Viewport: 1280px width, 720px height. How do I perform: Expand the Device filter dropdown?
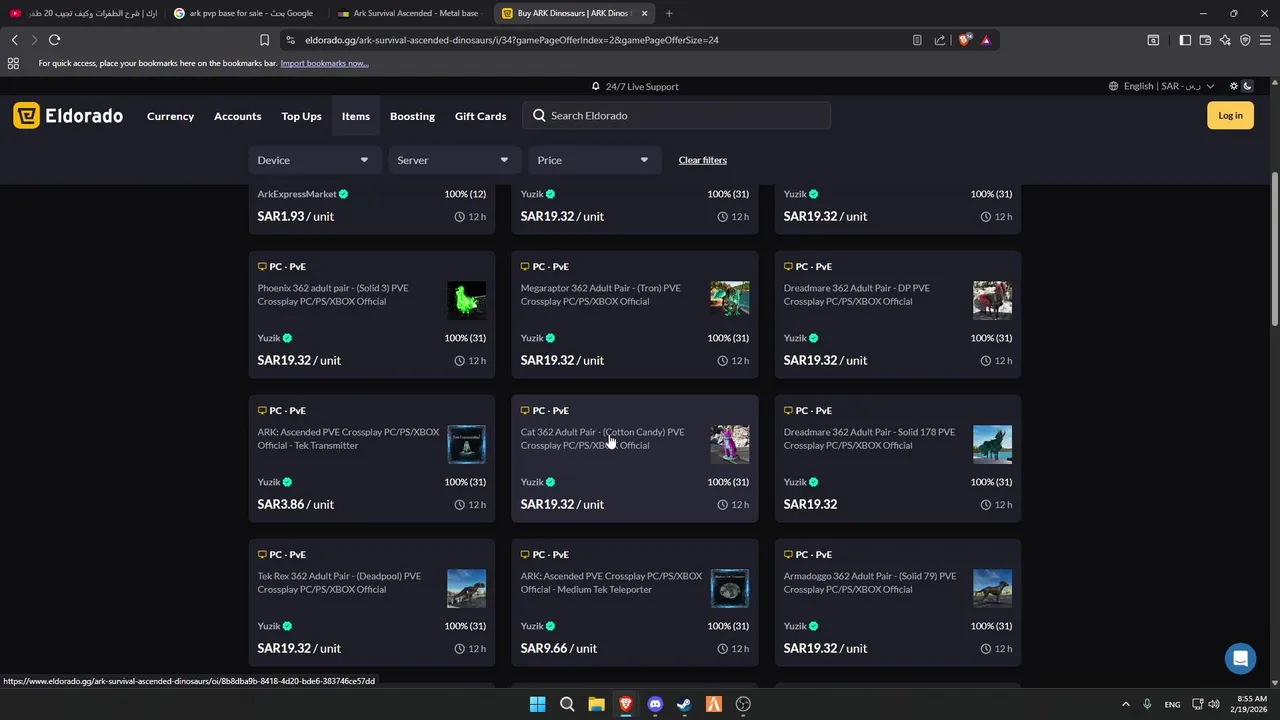(313, 160)
